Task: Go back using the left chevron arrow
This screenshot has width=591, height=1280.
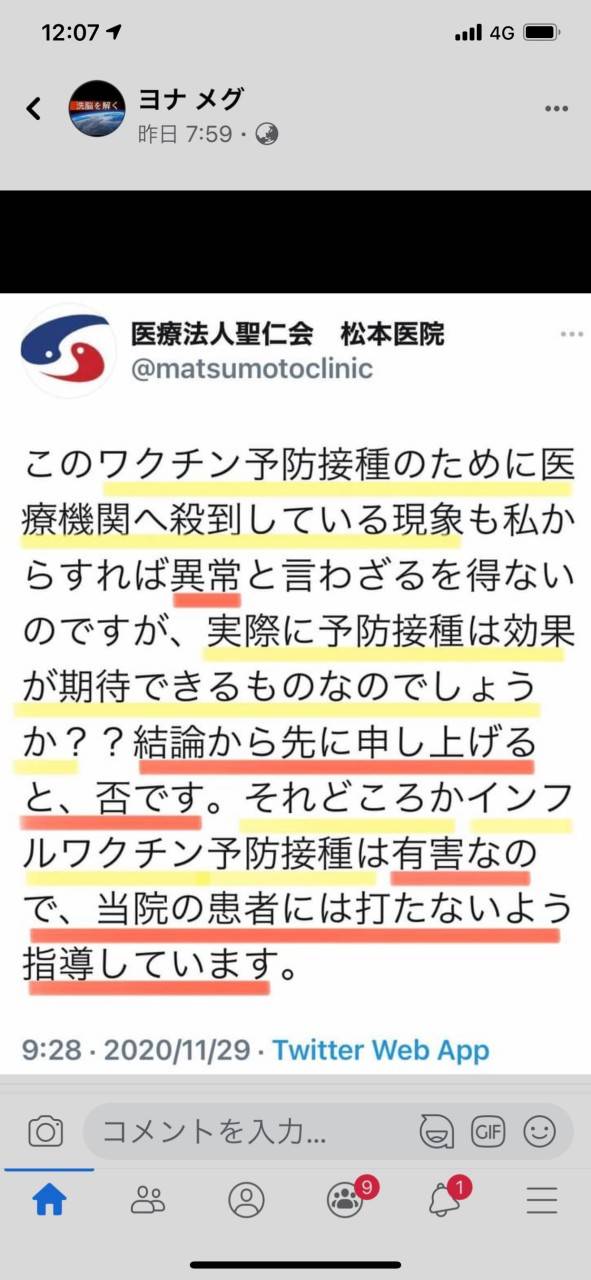Action: pos(35,109)
